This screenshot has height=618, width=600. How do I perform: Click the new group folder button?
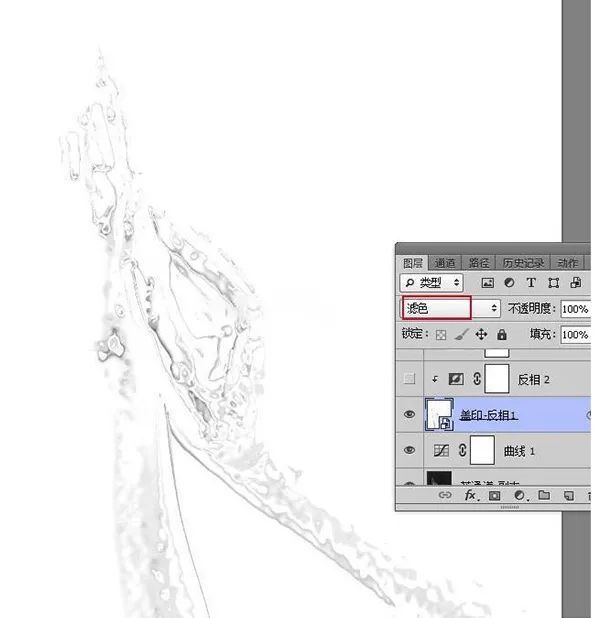click(x=544, y=496)
